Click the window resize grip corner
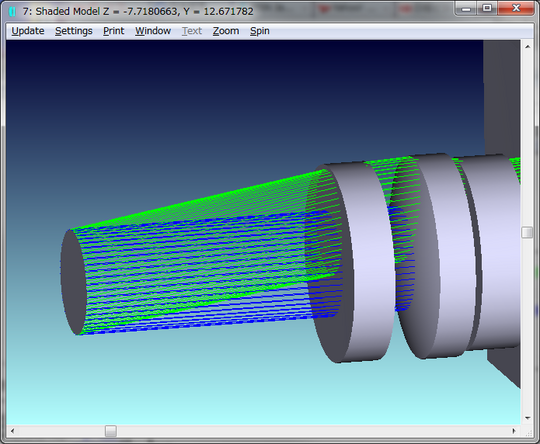The image size is (540, 444). [528, 432]
